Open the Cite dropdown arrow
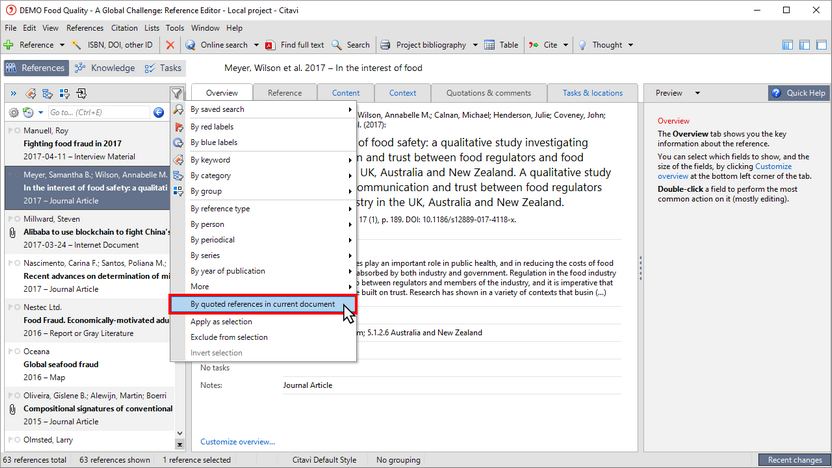Image resolution: width=832 pixels, height=468 pixels. [x=566, y=45]
